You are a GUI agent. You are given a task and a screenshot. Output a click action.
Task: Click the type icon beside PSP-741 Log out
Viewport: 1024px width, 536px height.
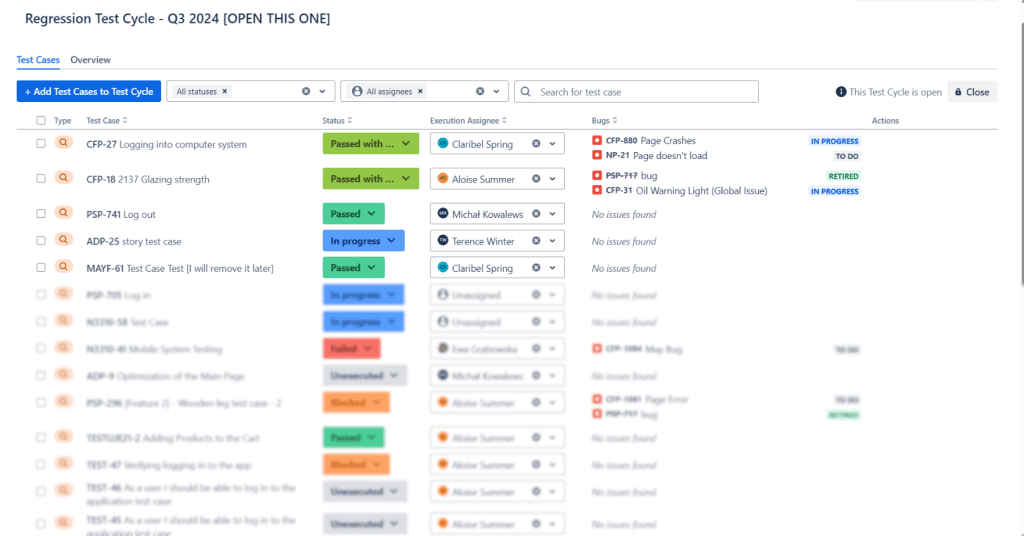(63, 213)
